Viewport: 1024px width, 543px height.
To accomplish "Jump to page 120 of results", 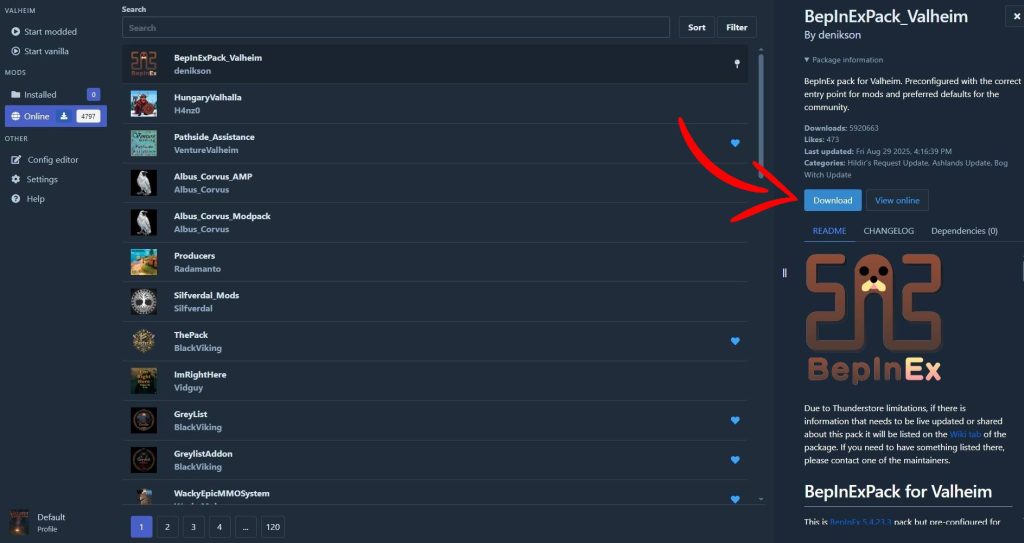I will (x=273, y=527).
